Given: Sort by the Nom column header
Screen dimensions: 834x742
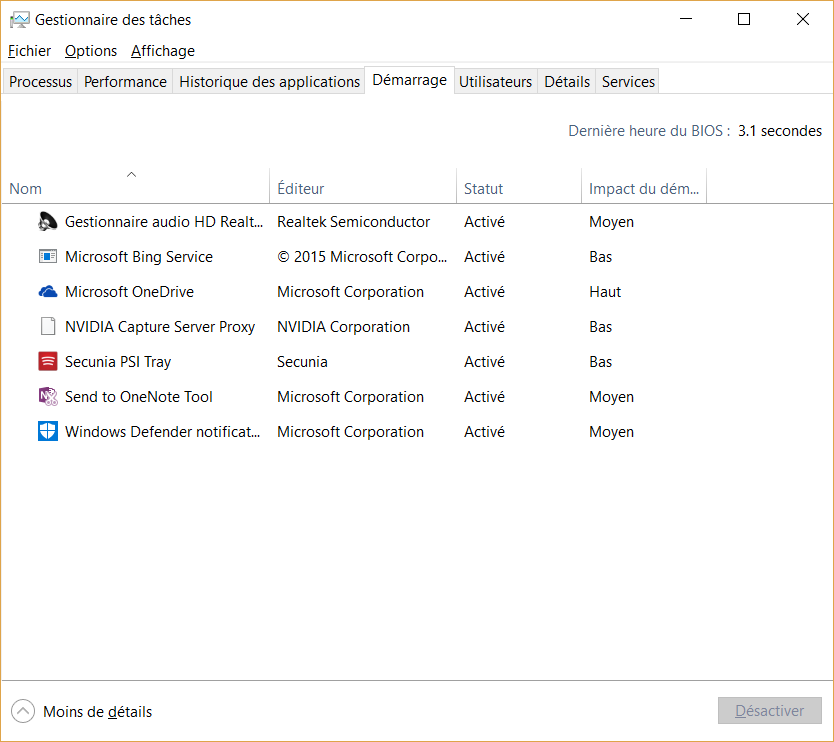Looking at the screenshot, I should pos(136,186).
